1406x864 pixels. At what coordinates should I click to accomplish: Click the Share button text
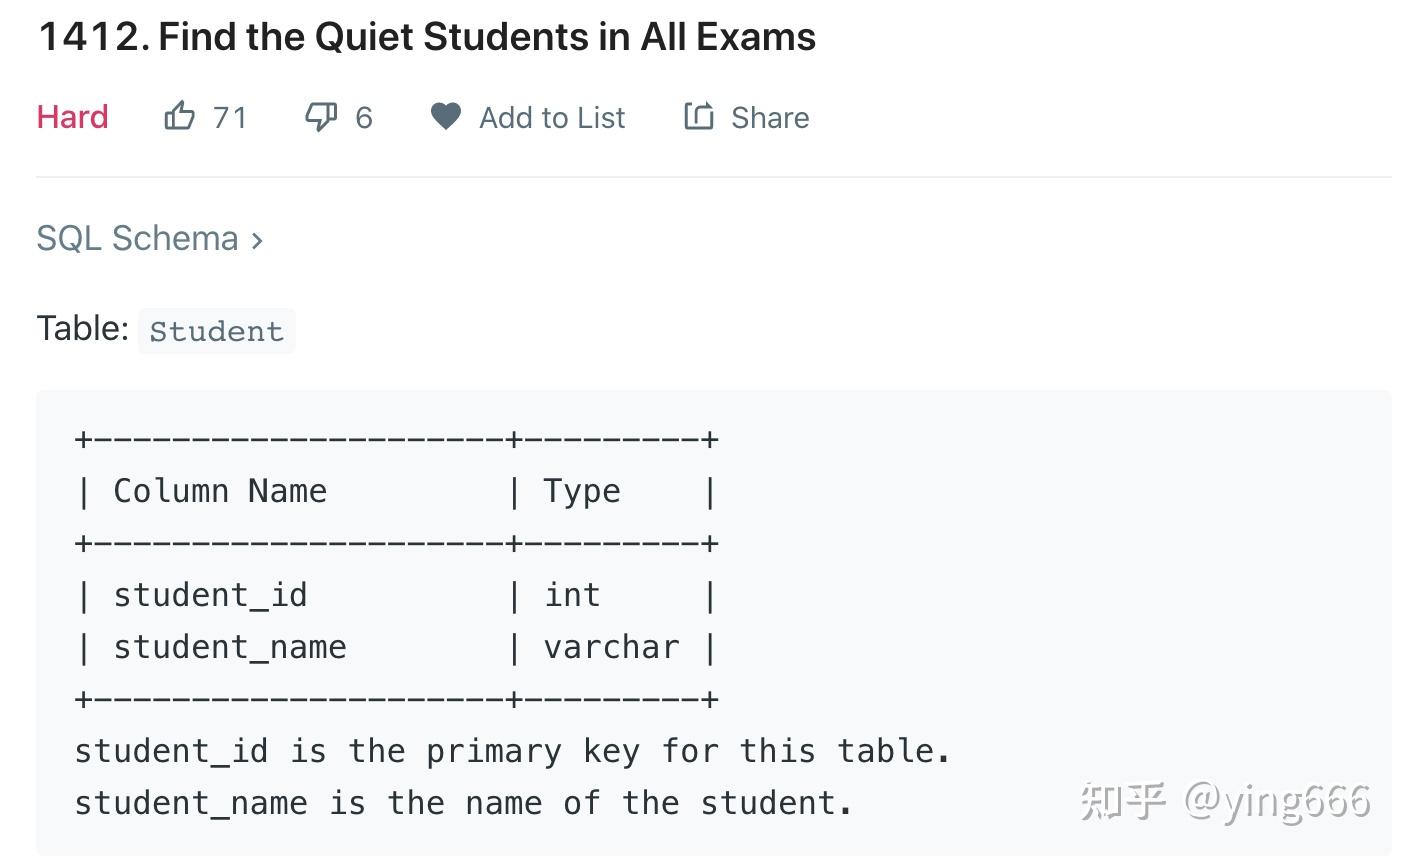(768, 116)
